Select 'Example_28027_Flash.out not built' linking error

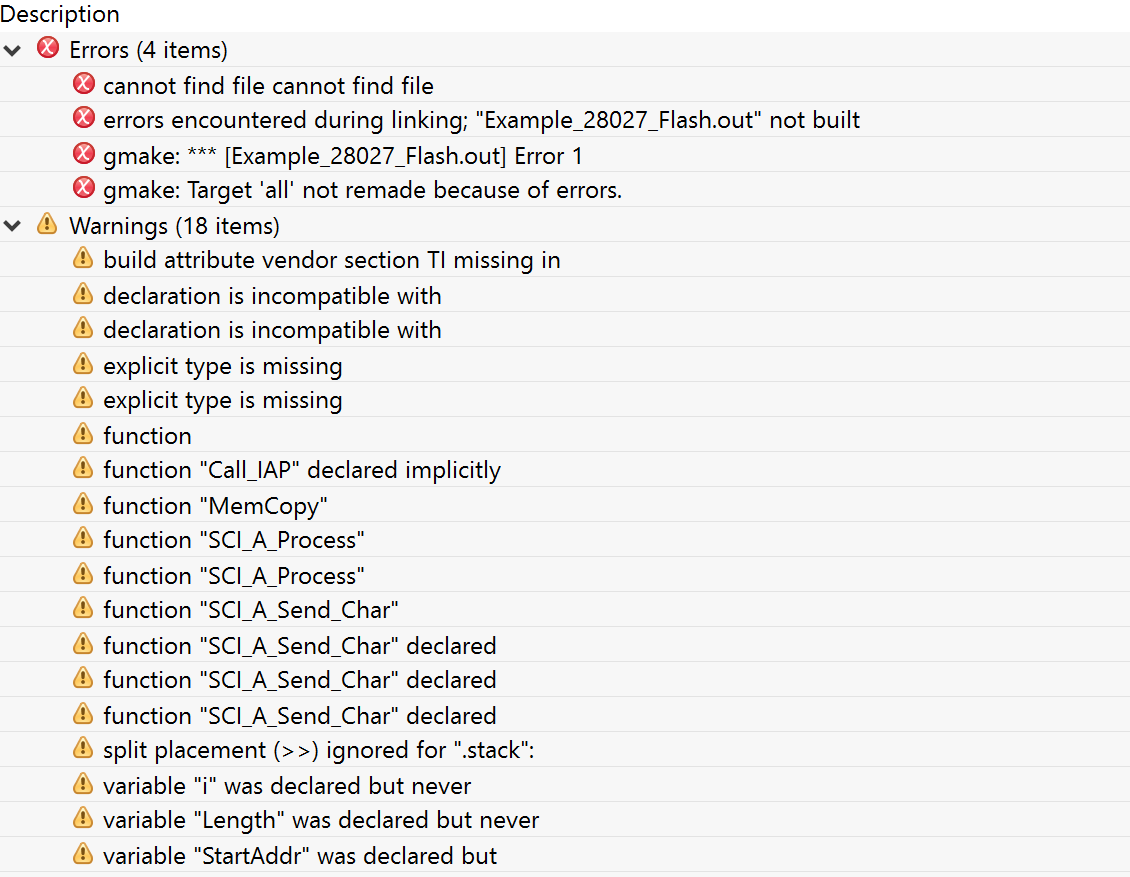(481, 121)
